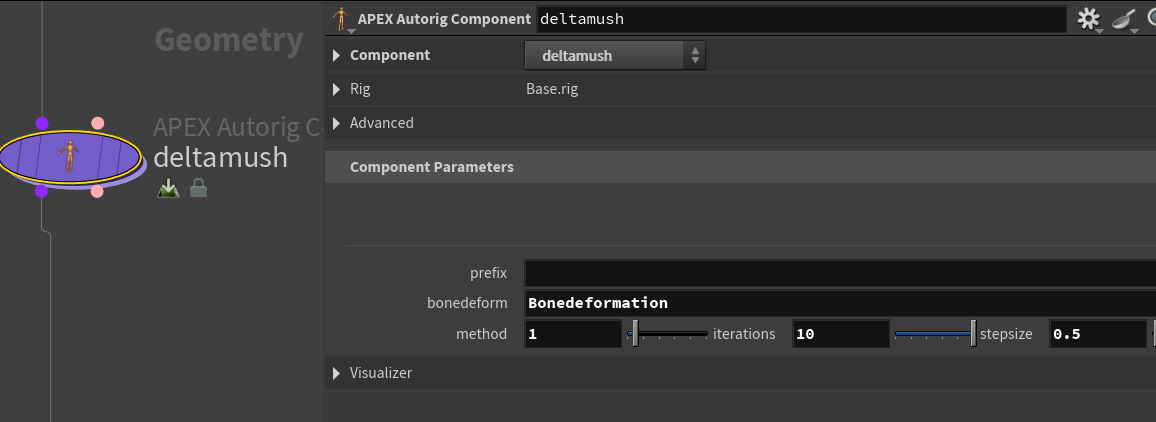
Task: Click the APEX Autorig Component node type icon
Action: pyautogui.click(x=341, y=19)
